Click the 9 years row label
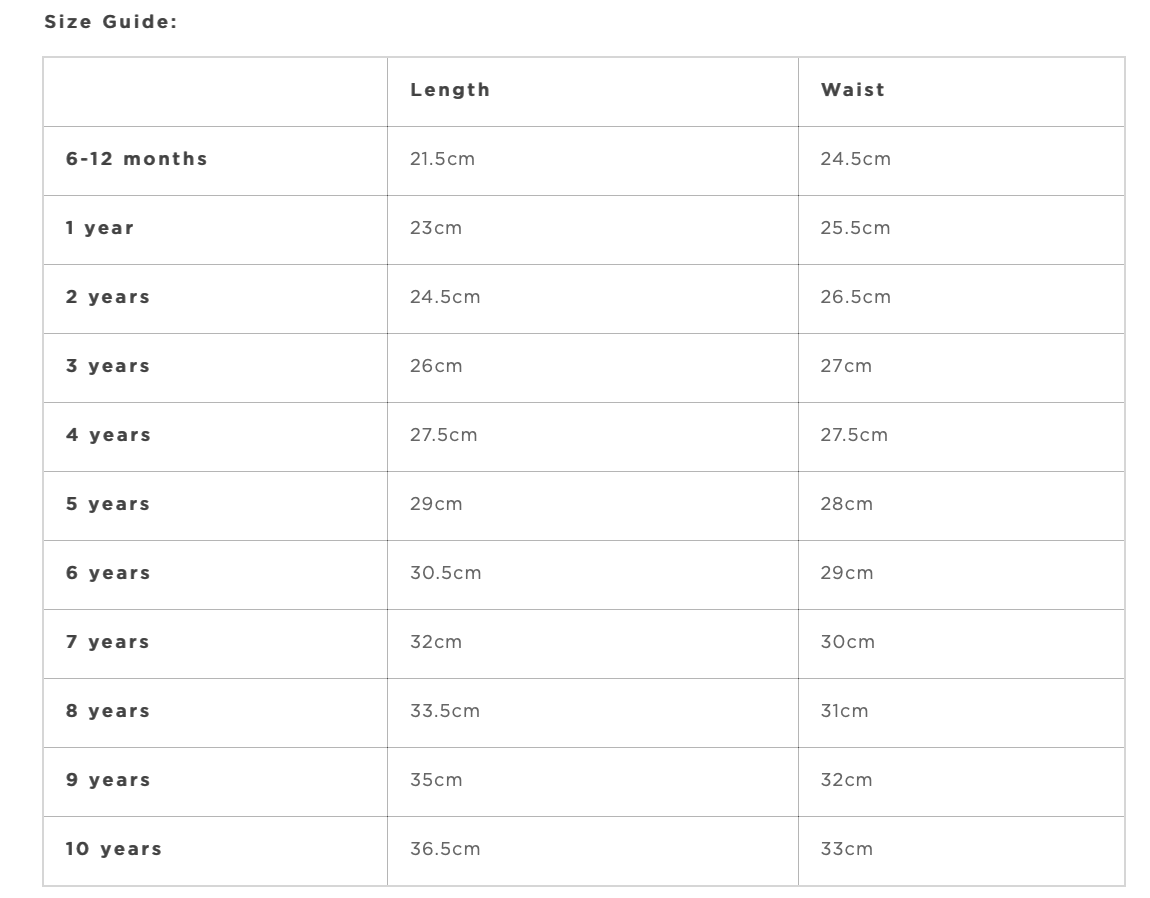 click(x=108, y=780)
